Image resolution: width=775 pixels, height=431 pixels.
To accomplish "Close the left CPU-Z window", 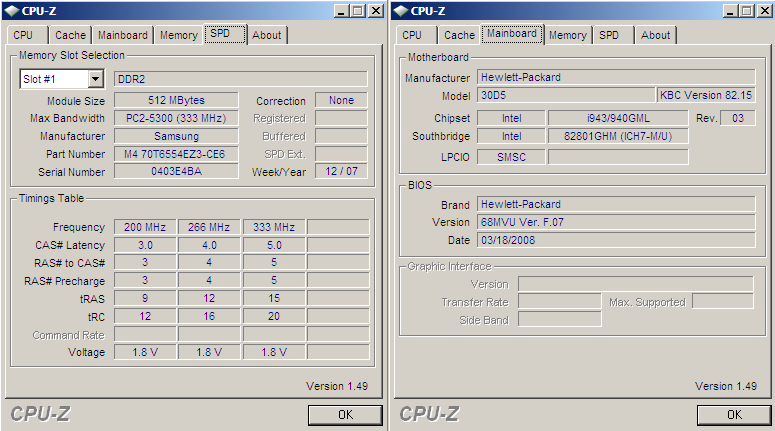I will point(376,11).
